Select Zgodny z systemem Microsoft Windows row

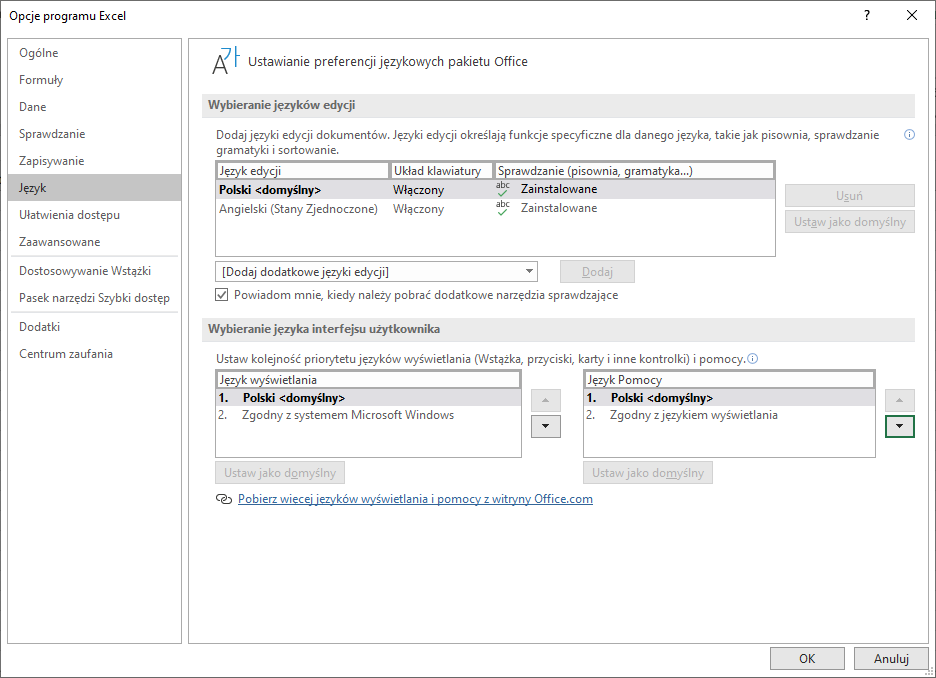point(368,415)
